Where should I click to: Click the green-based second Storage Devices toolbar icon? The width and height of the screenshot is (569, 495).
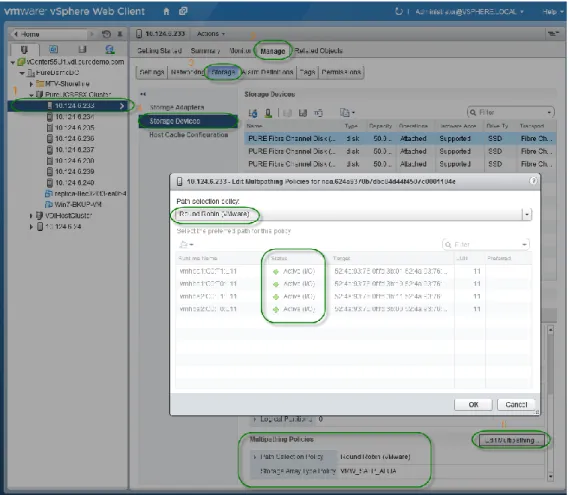pyautogui.click(x=268, y=113)
